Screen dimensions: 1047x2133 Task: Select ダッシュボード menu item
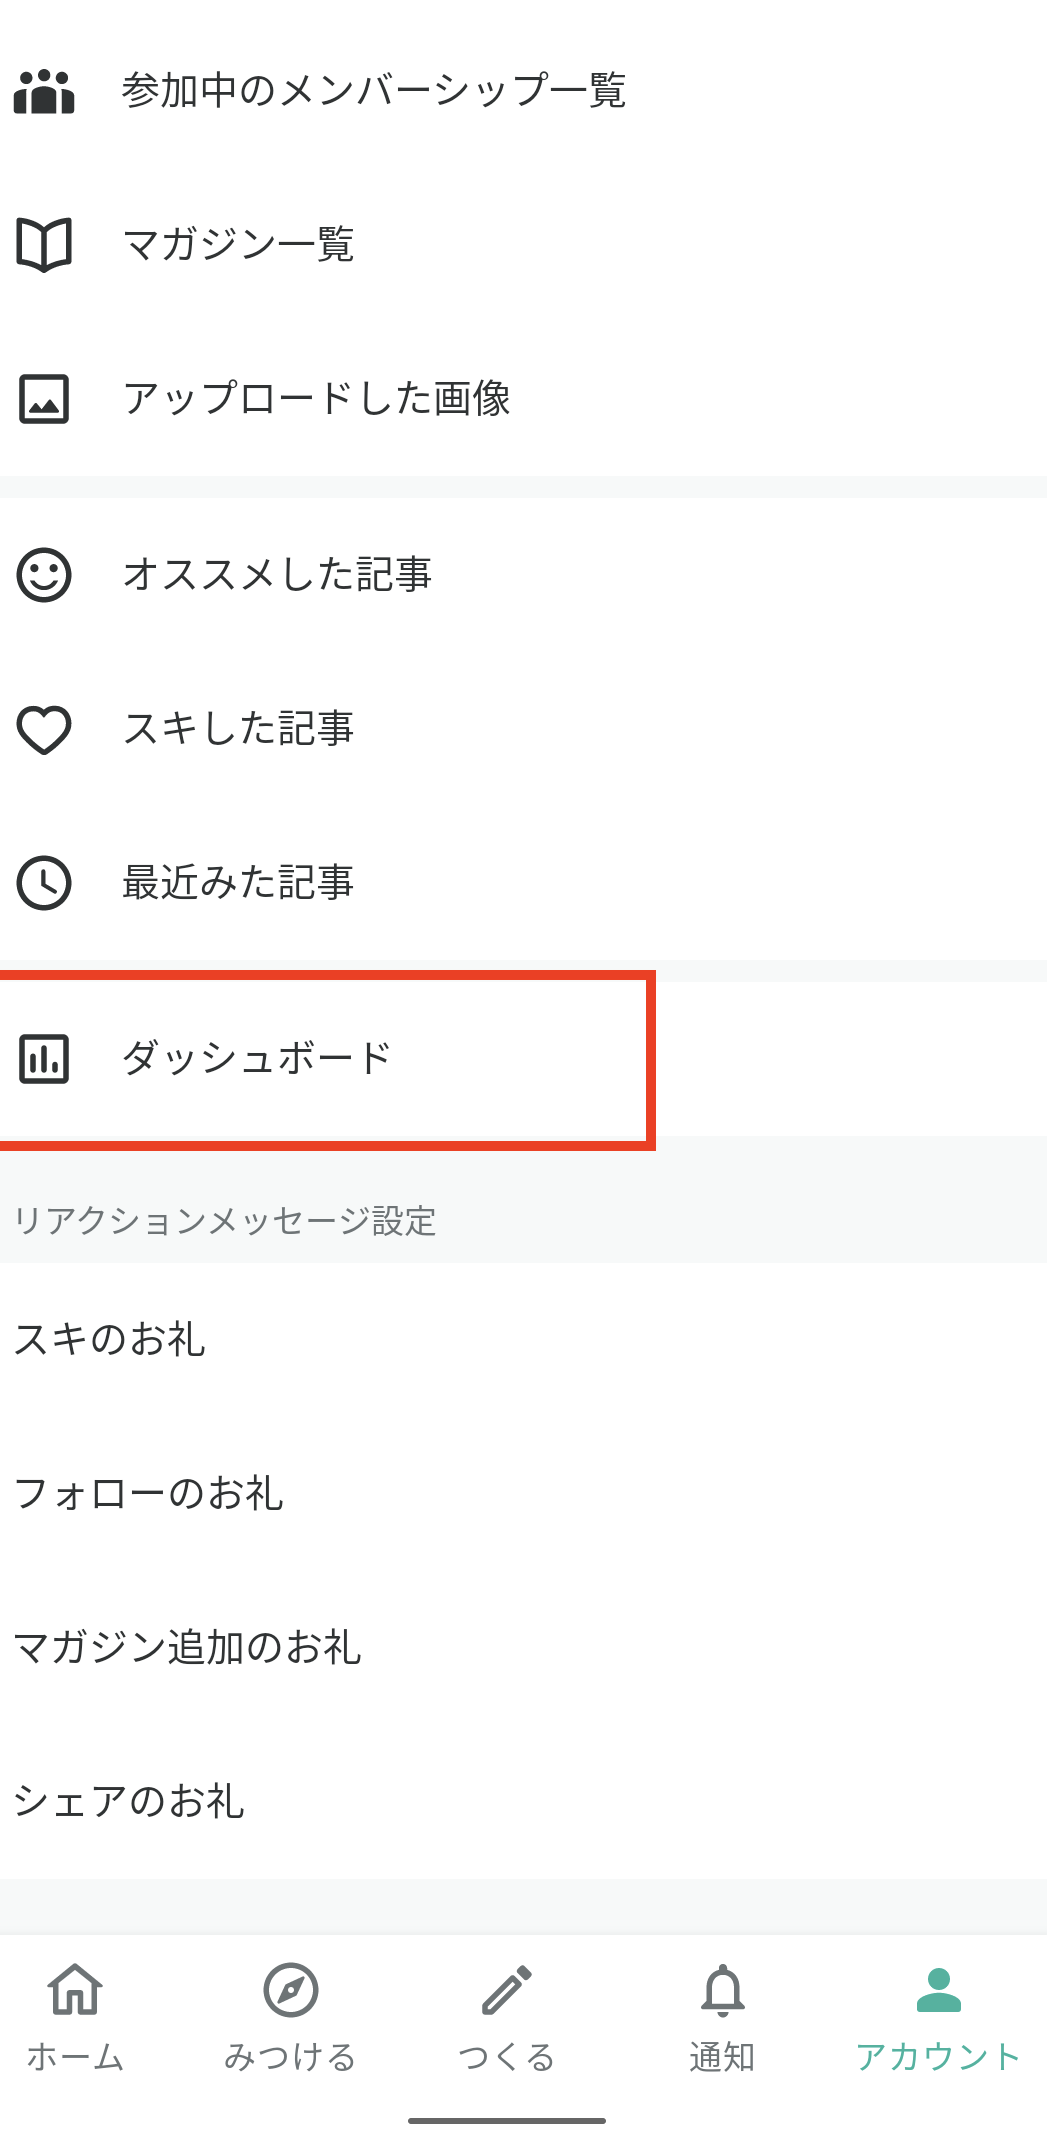tap(523, 1059)
